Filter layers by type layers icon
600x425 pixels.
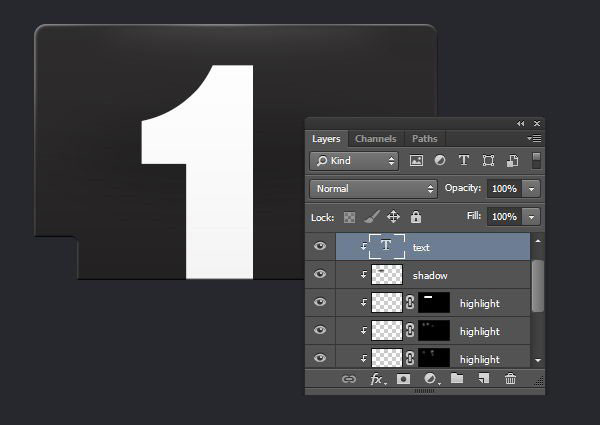click(x=464, y=160)
